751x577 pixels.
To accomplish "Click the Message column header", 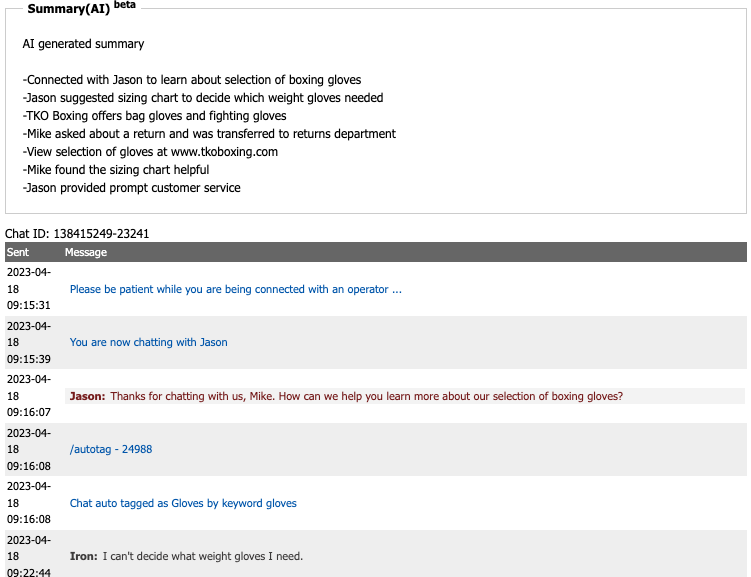I will pos(86,253).
